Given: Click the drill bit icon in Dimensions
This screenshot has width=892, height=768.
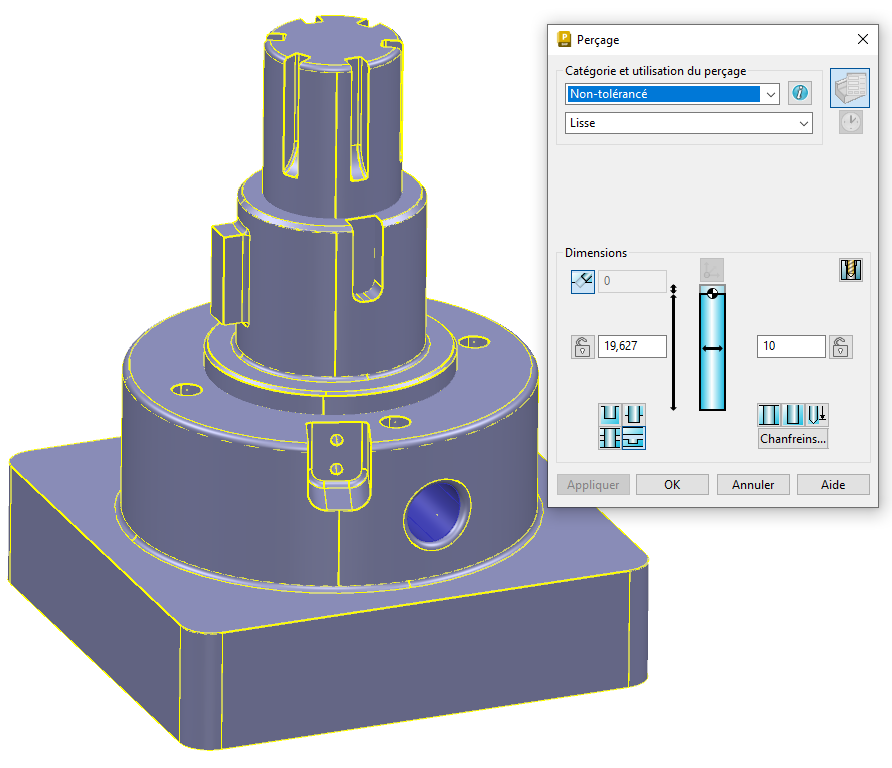Looking at the screenshot, I should [851, 270].
